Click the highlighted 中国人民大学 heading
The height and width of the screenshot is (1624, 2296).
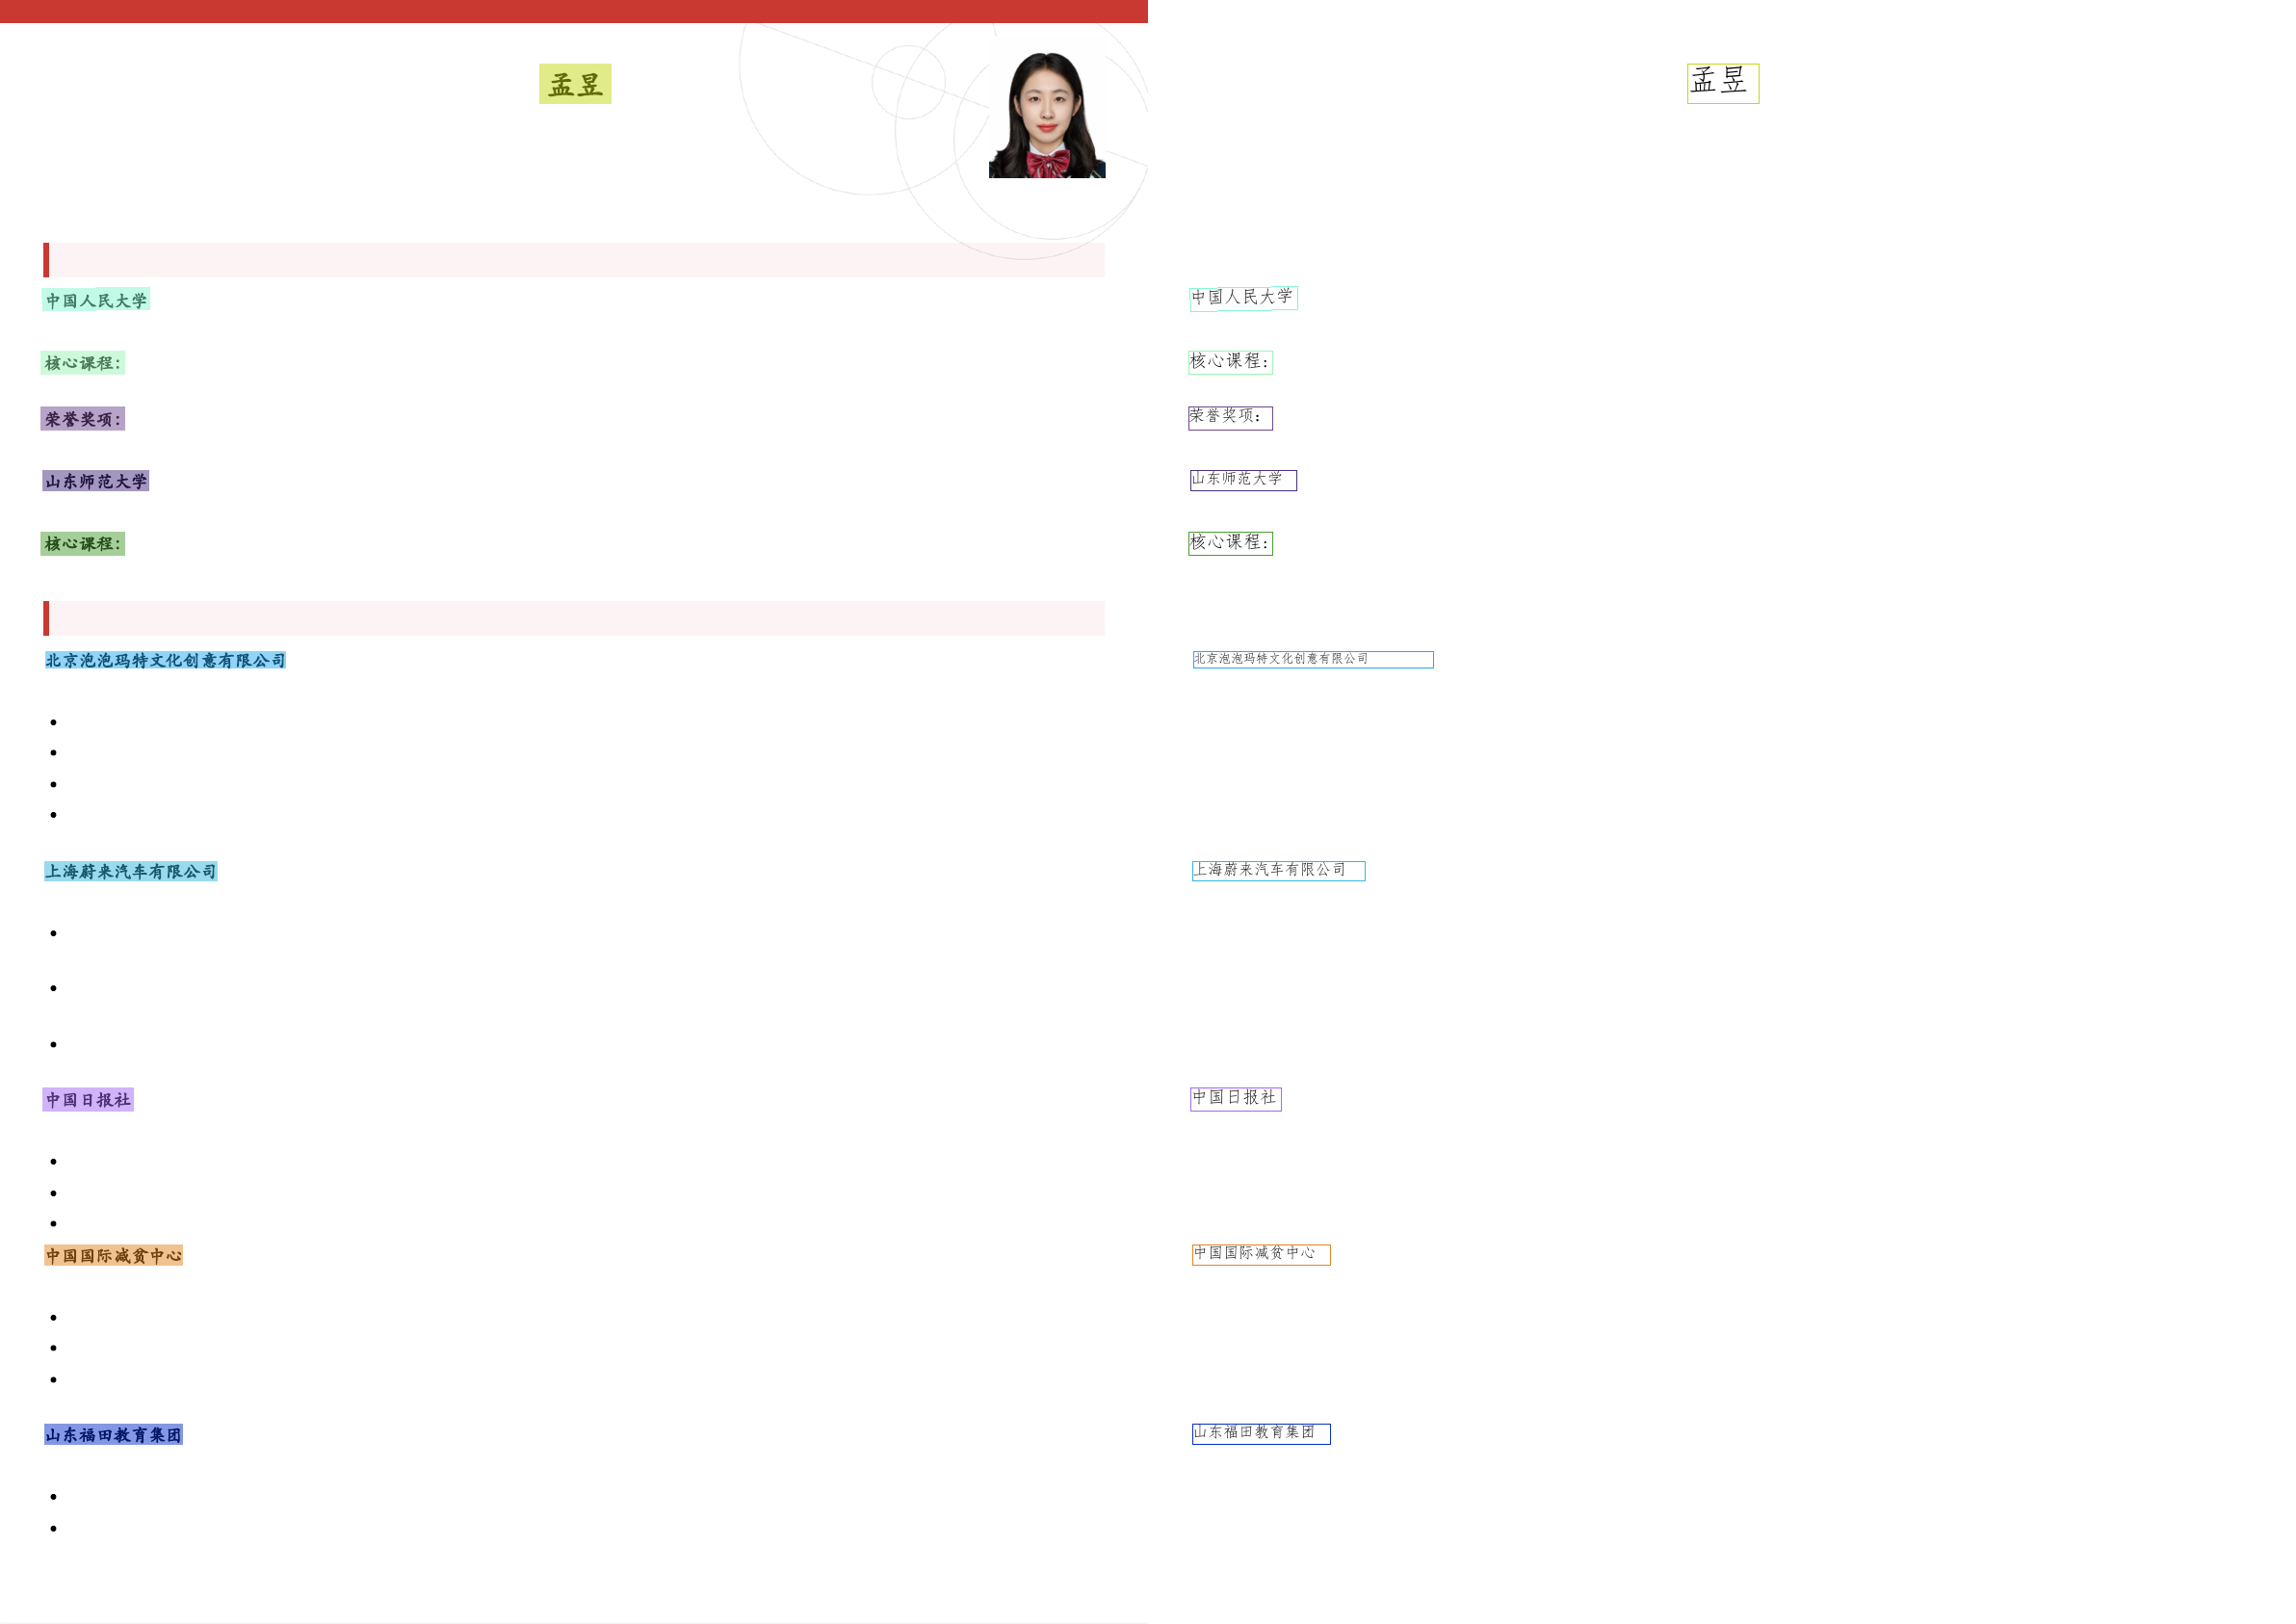(96, 300)
